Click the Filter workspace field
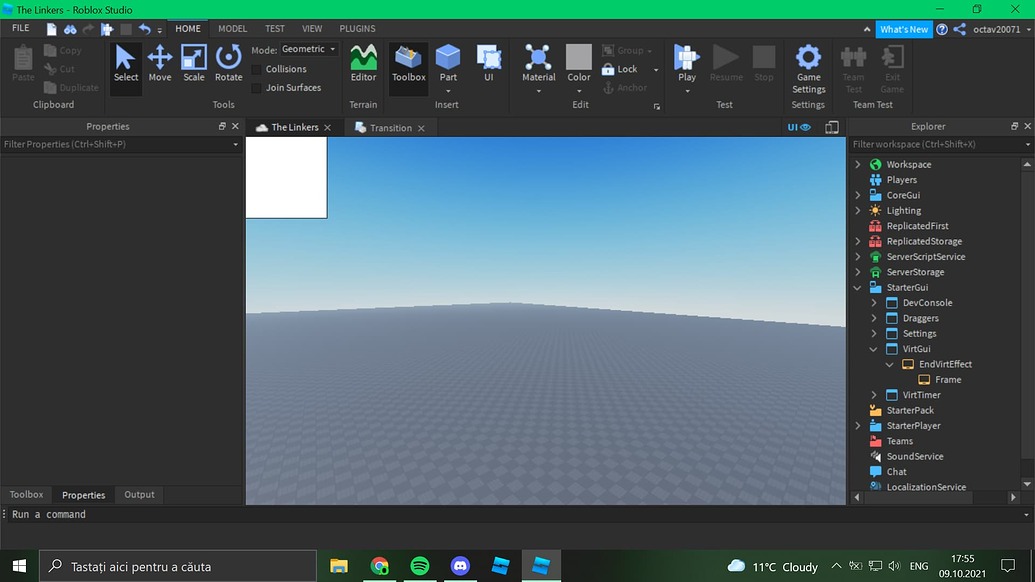 (941, 145)
